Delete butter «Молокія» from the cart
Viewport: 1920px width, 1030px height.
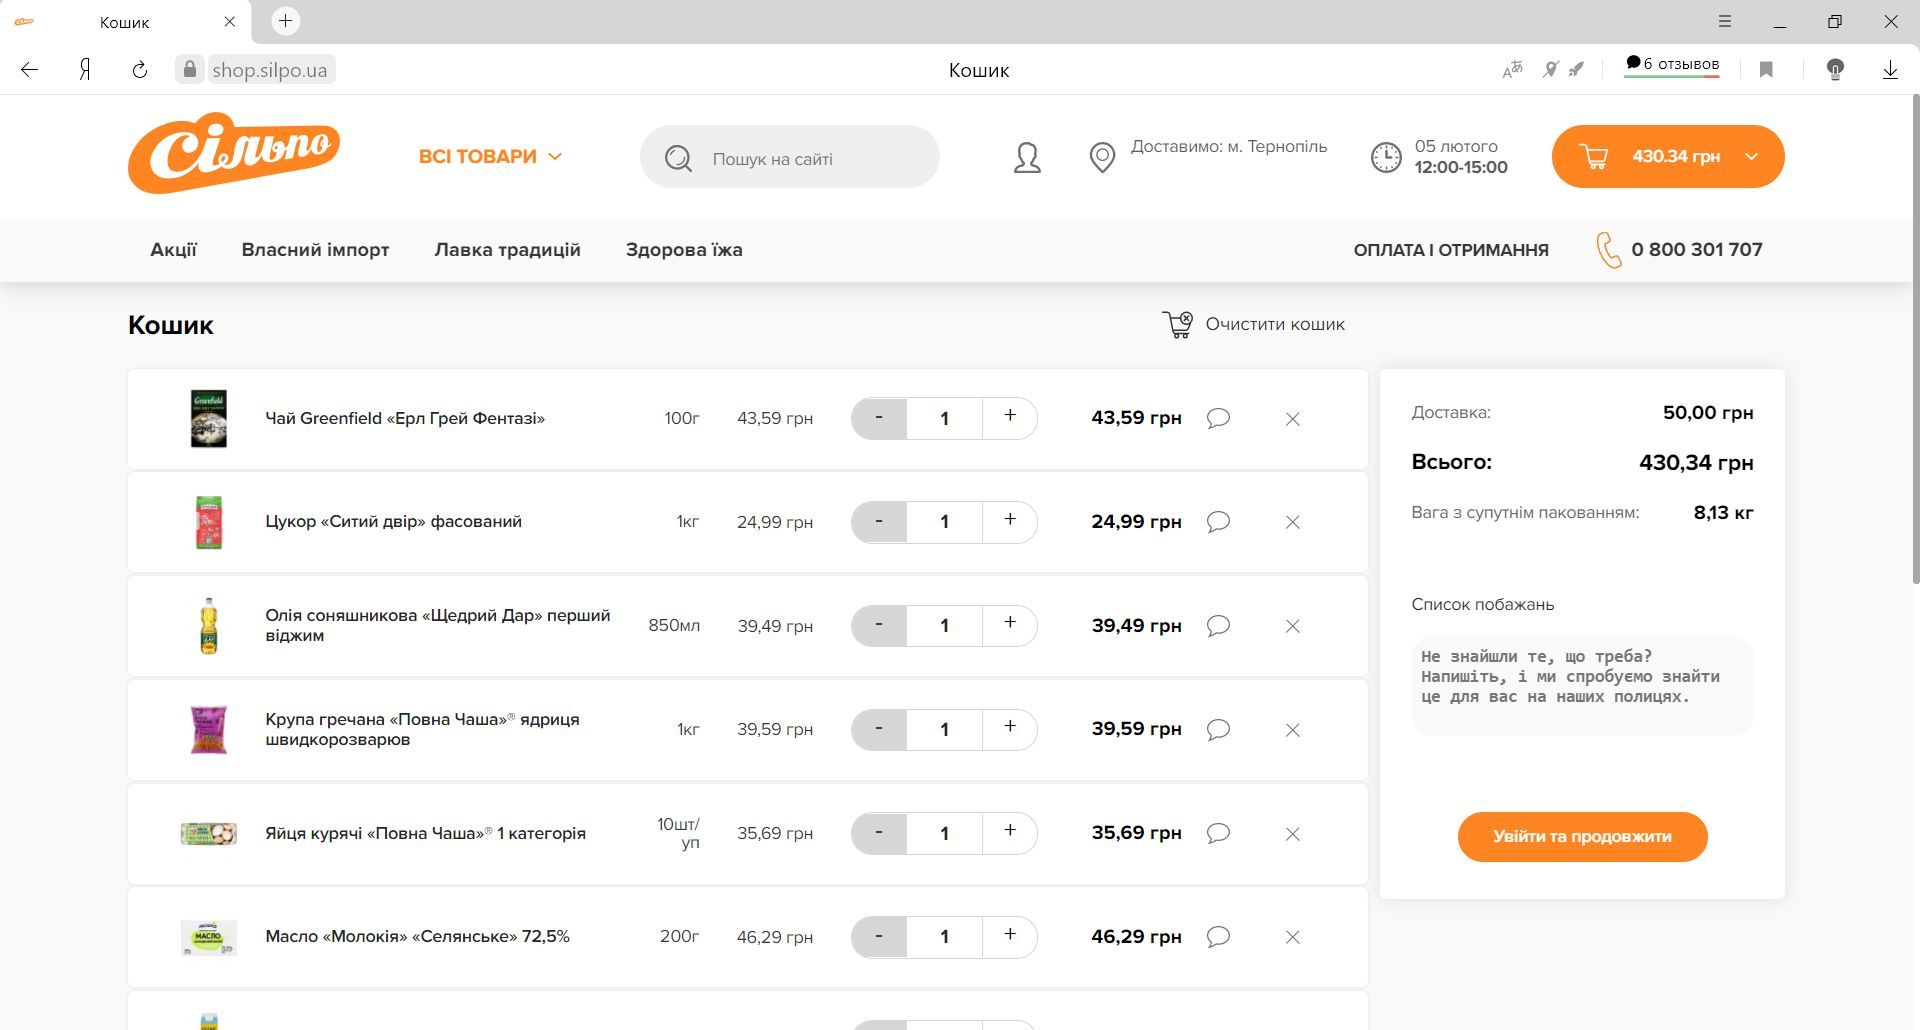click(x=1292, y=937)
